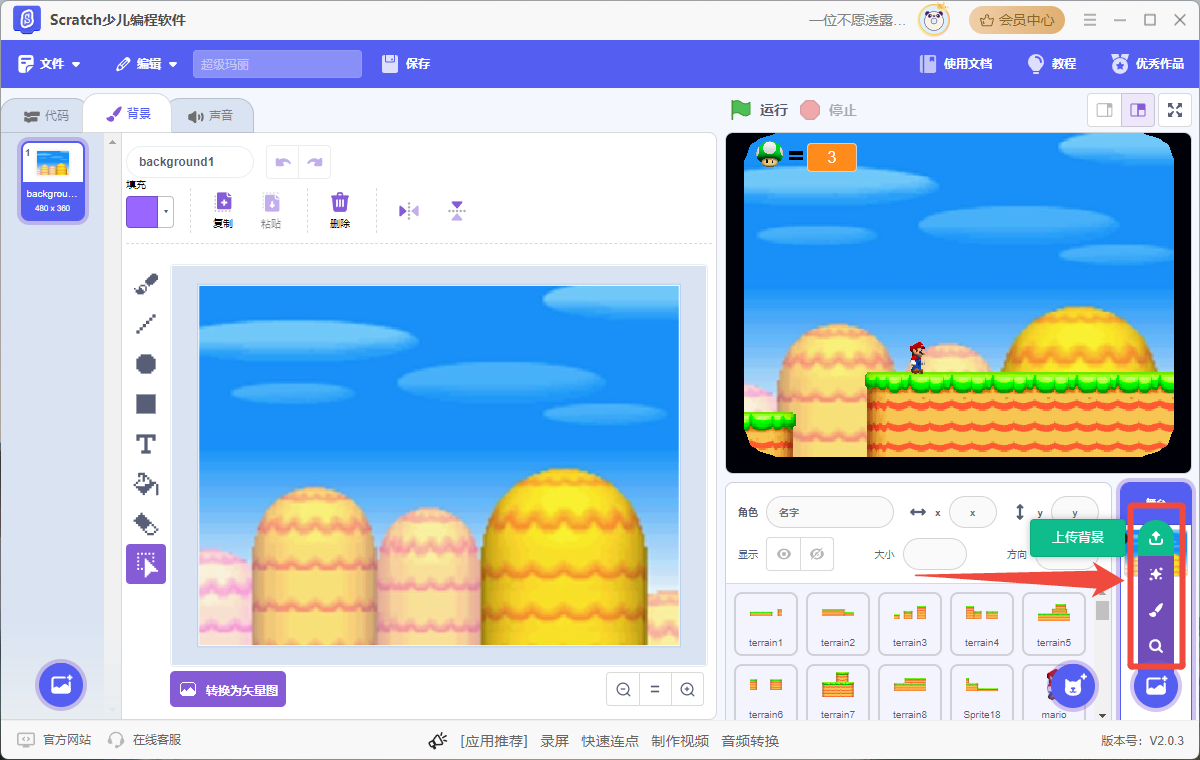Viewport: 1200px width, 760px height.
Task: Open the title bar hamburger menu
Action: tap(1090, 20)
